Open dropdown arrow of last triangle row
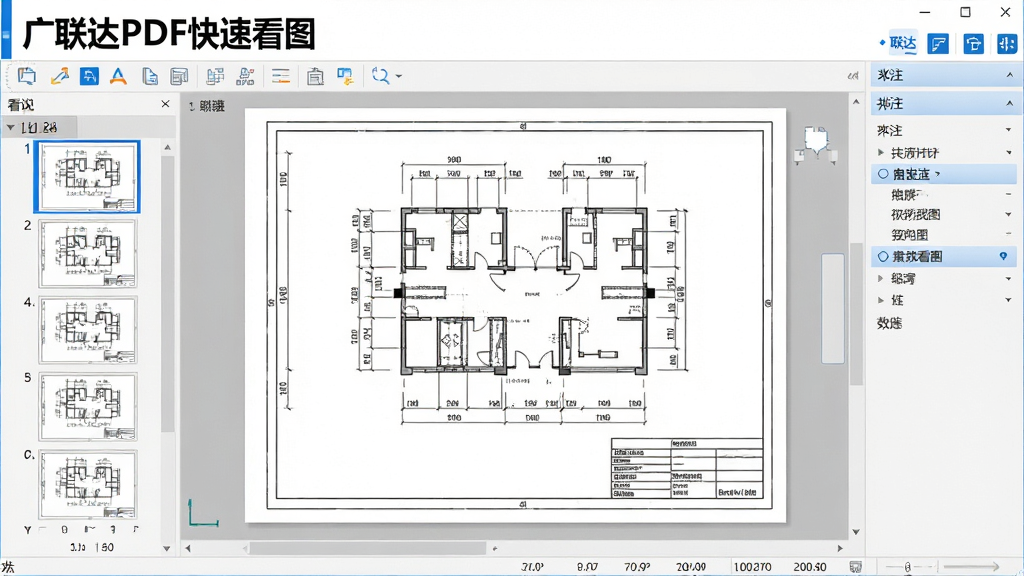1024x576 pixels. 1009,300
